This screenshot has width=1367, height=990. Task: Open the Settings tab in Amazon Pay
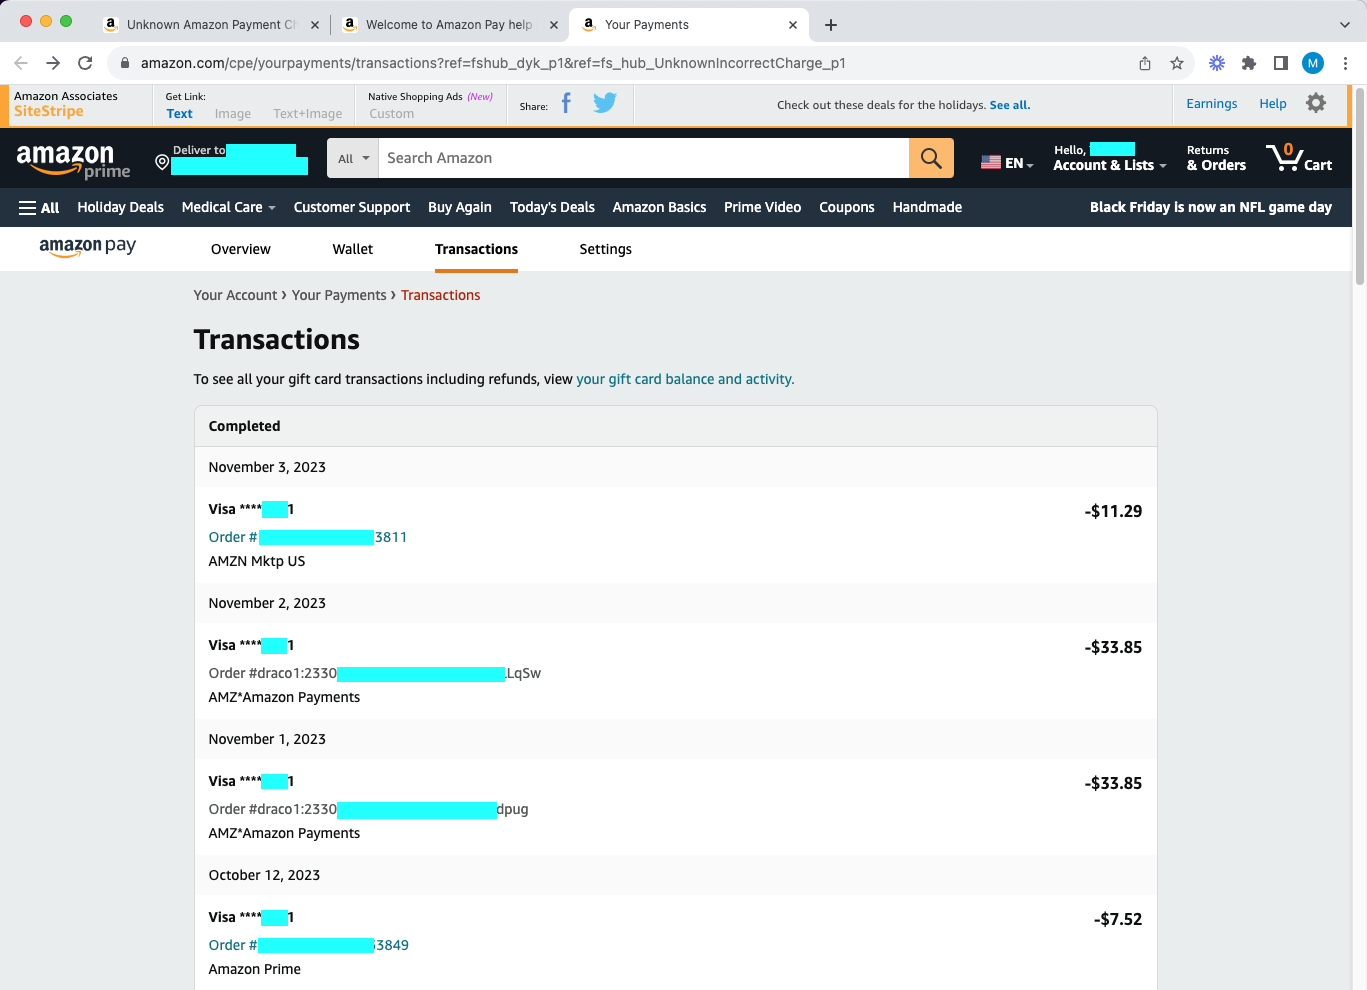tap(606, 249)
